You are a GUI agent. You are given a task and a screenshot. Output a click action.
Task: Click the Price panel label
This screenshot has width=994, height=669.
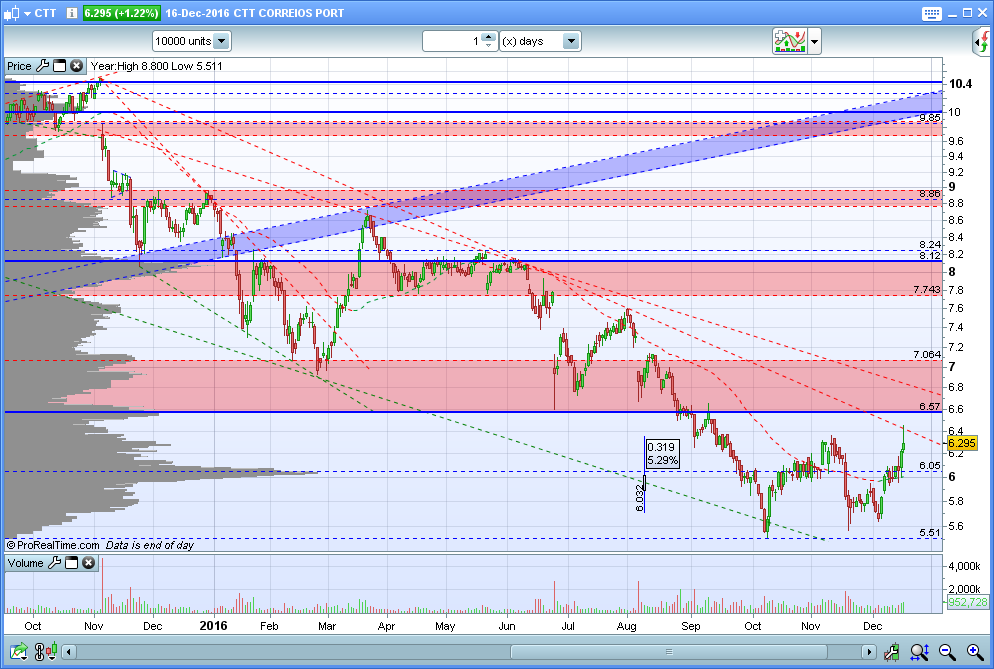(x=19, y=66)
